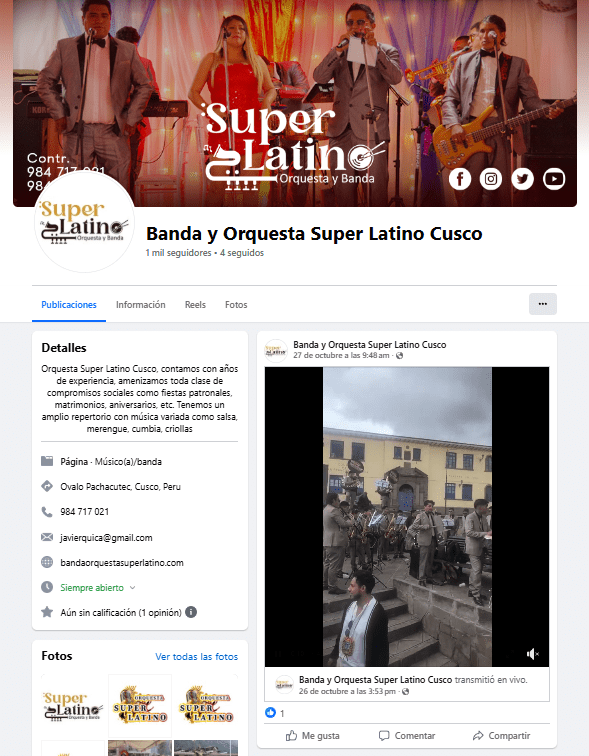Click the Compartir button on the post
589x756 pixels.
pos(502,736)
